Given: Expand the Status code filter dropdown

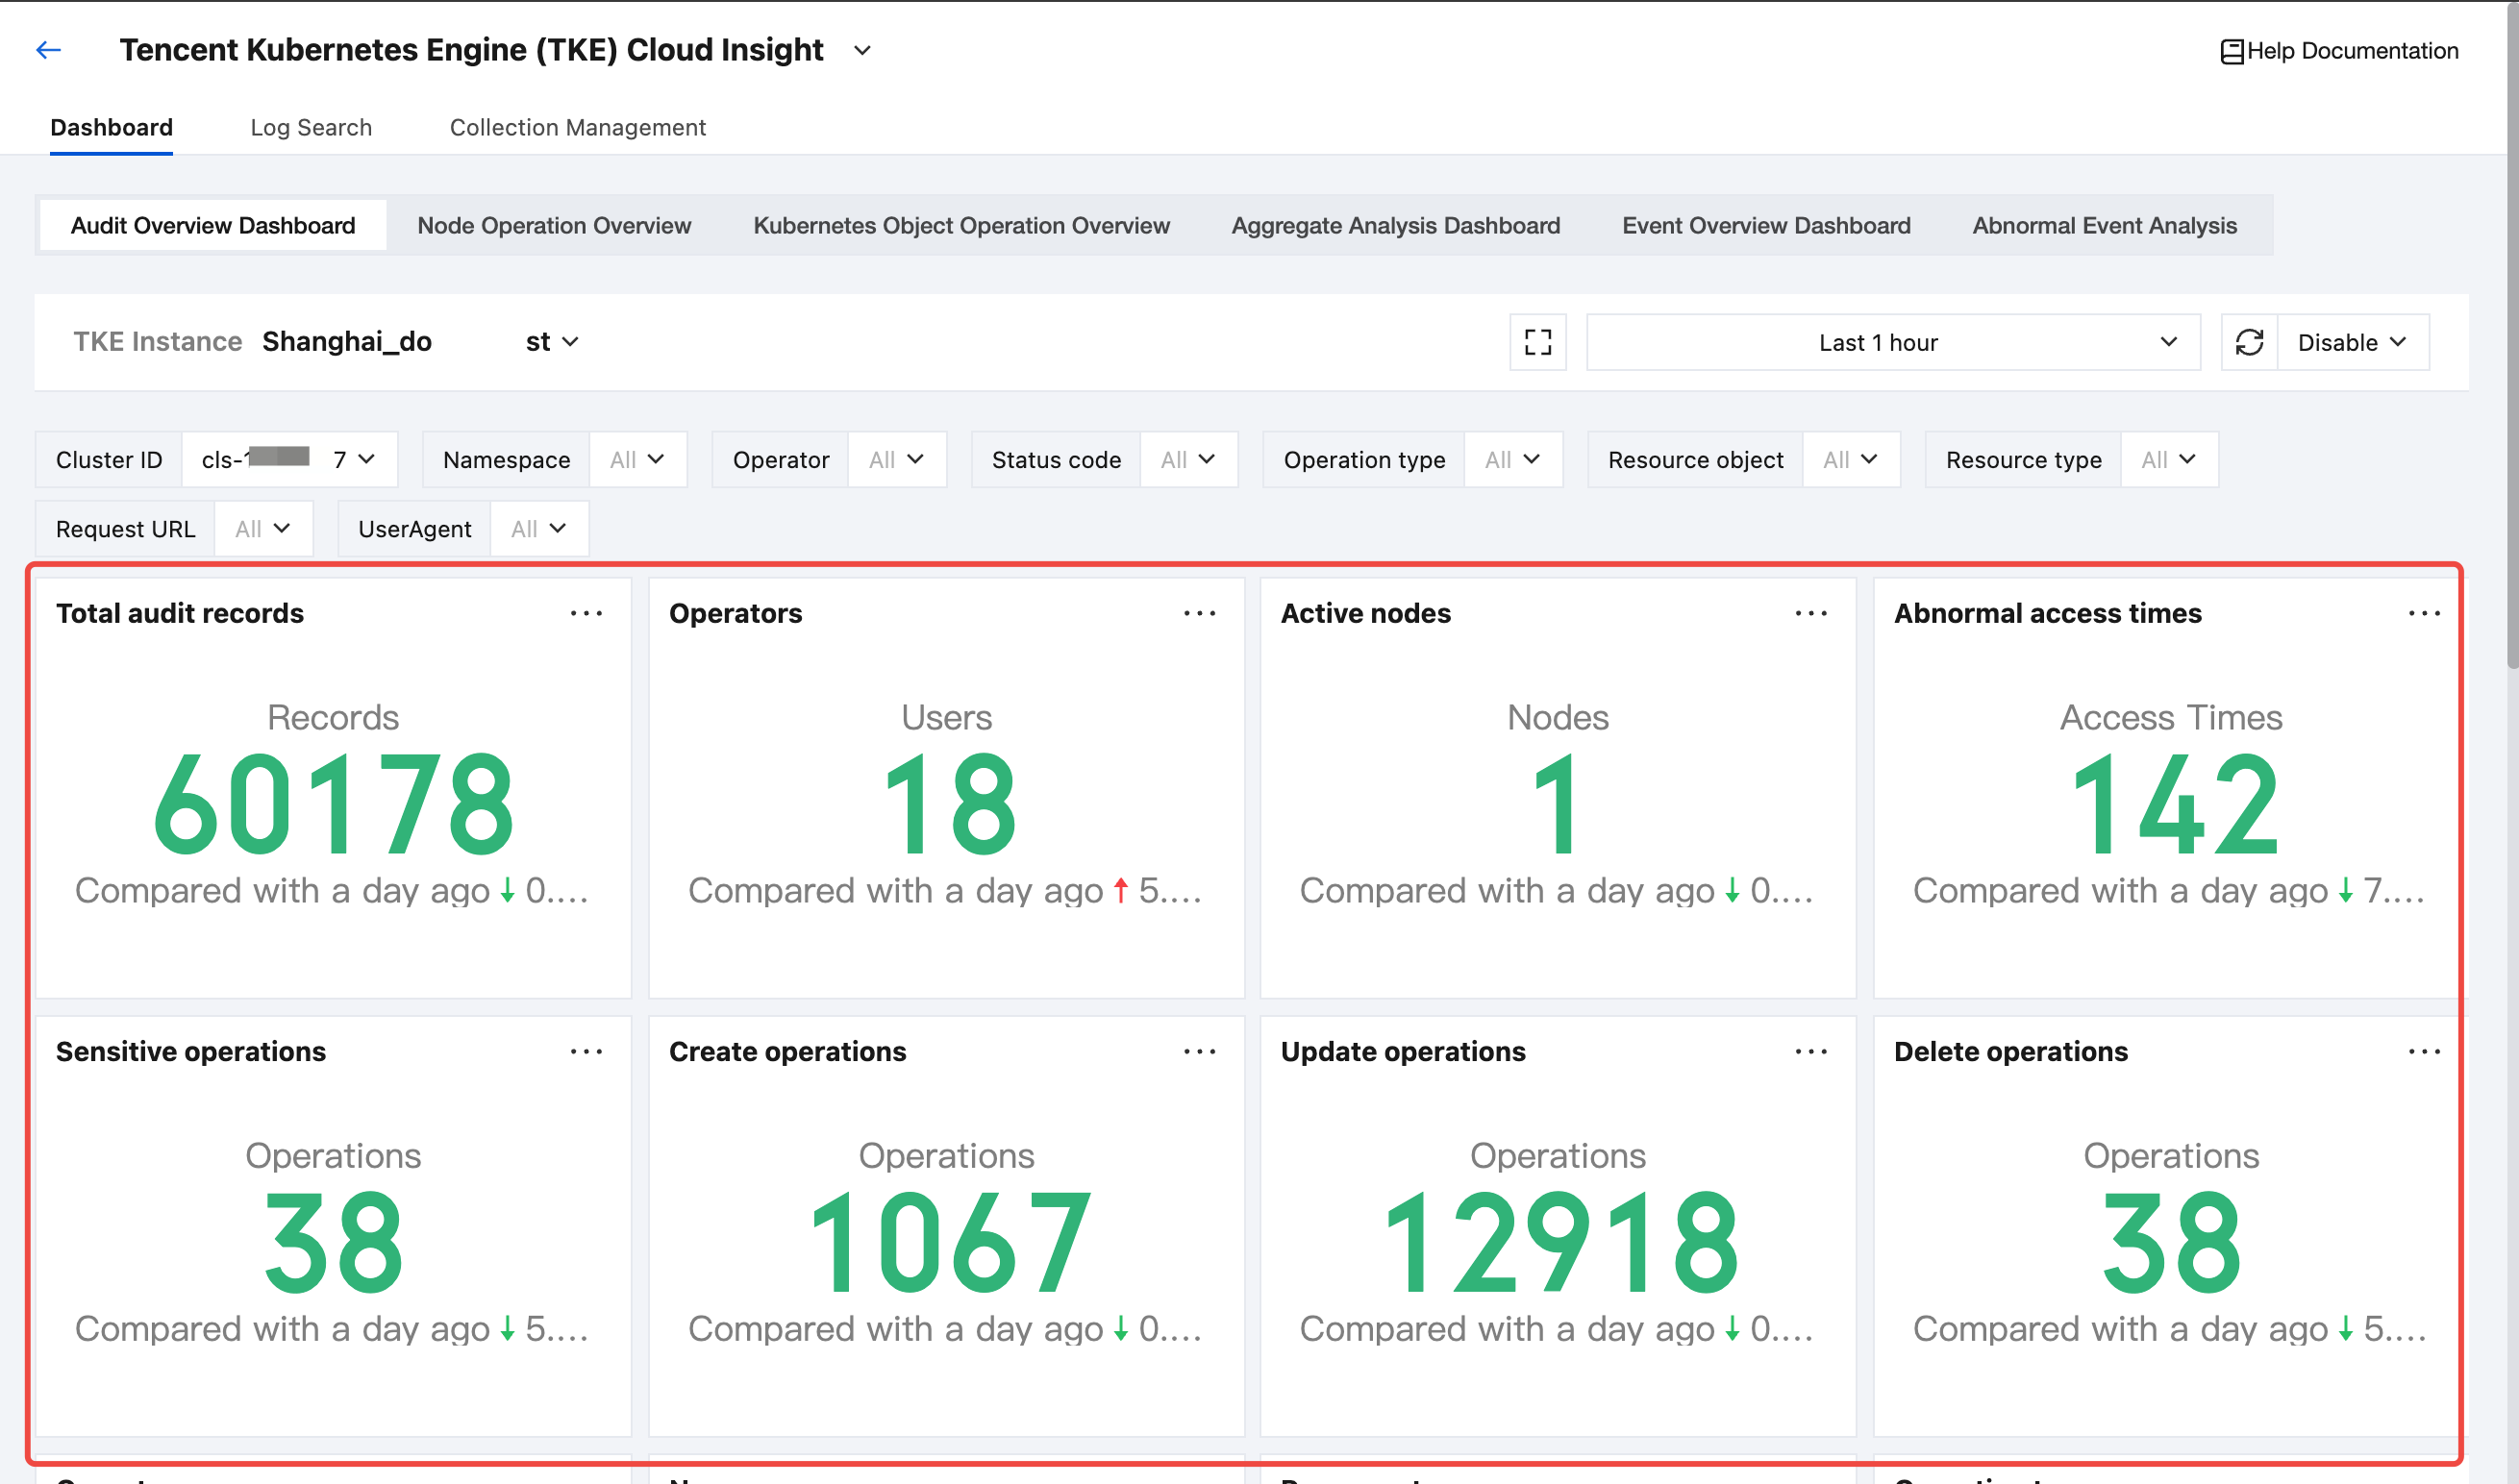Looking at the screenshot, I should tap(1188, 459).
